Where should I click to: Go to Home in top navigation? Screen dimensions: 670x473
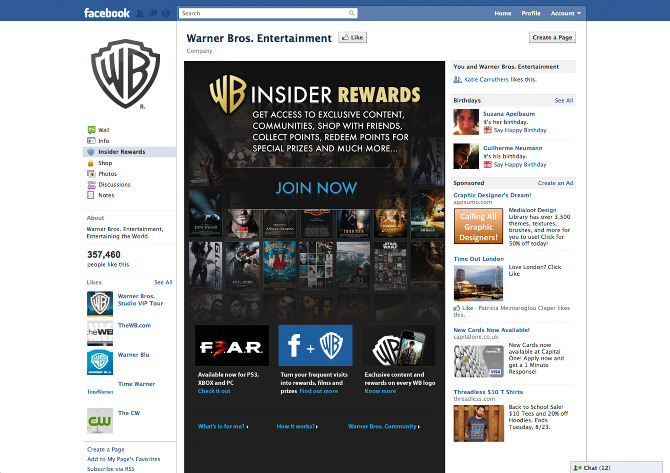pyautogui.click(x=503, y=13)
